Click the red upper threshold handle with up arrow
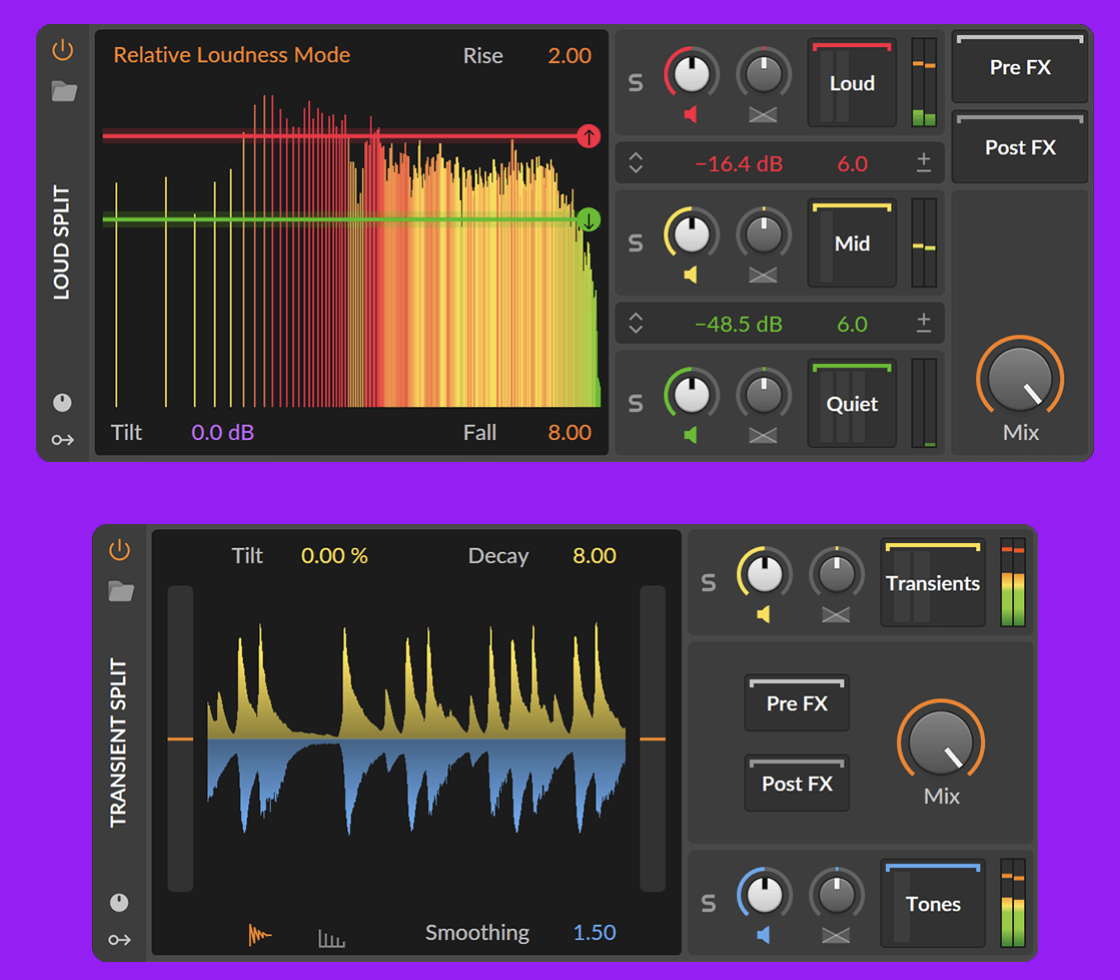 click(589, 136)
